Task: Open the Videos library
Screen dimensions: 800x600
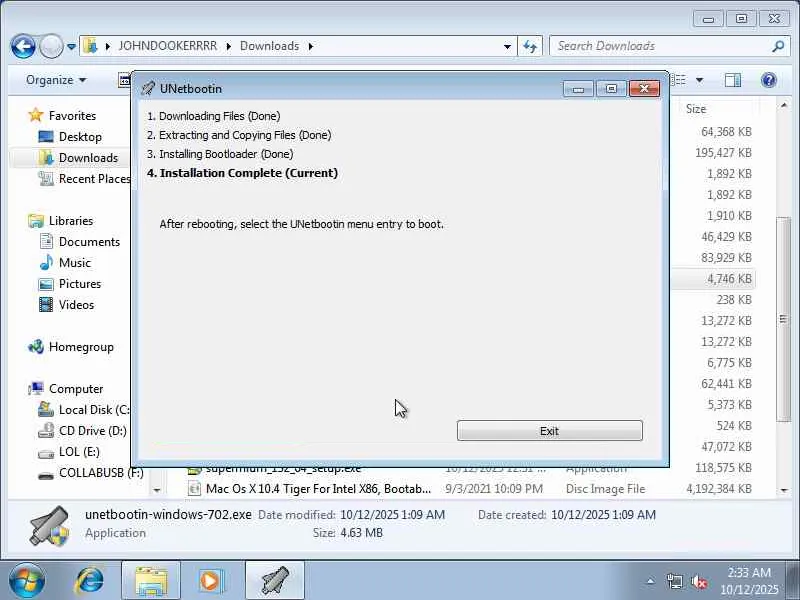Action: [x=77, y=305]
